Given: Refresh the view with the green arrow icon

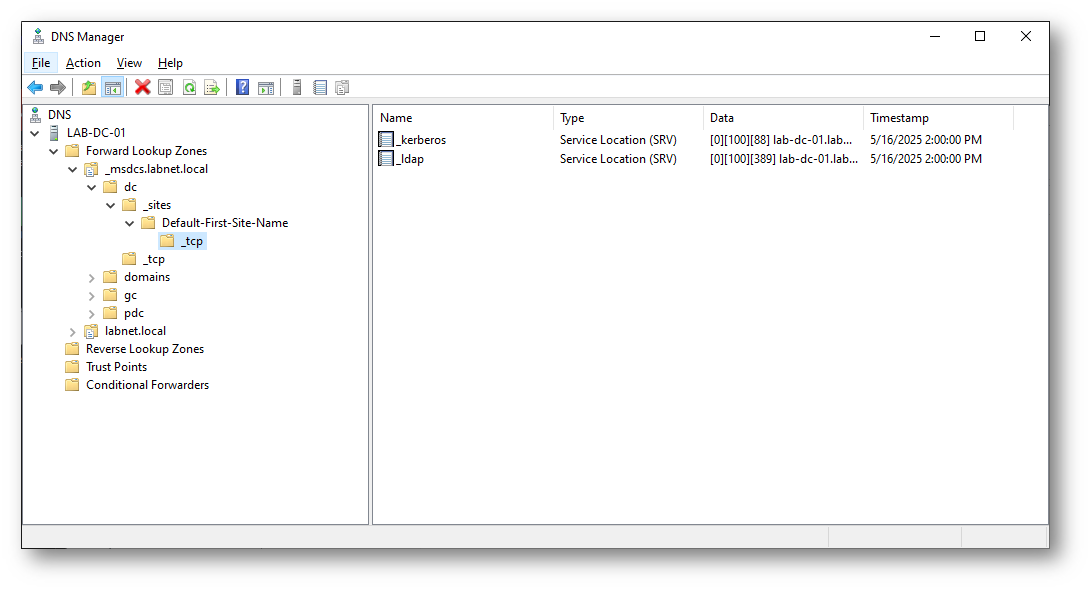Looking at the screenshot, I should pyautogui.click(x=189, y=88).
